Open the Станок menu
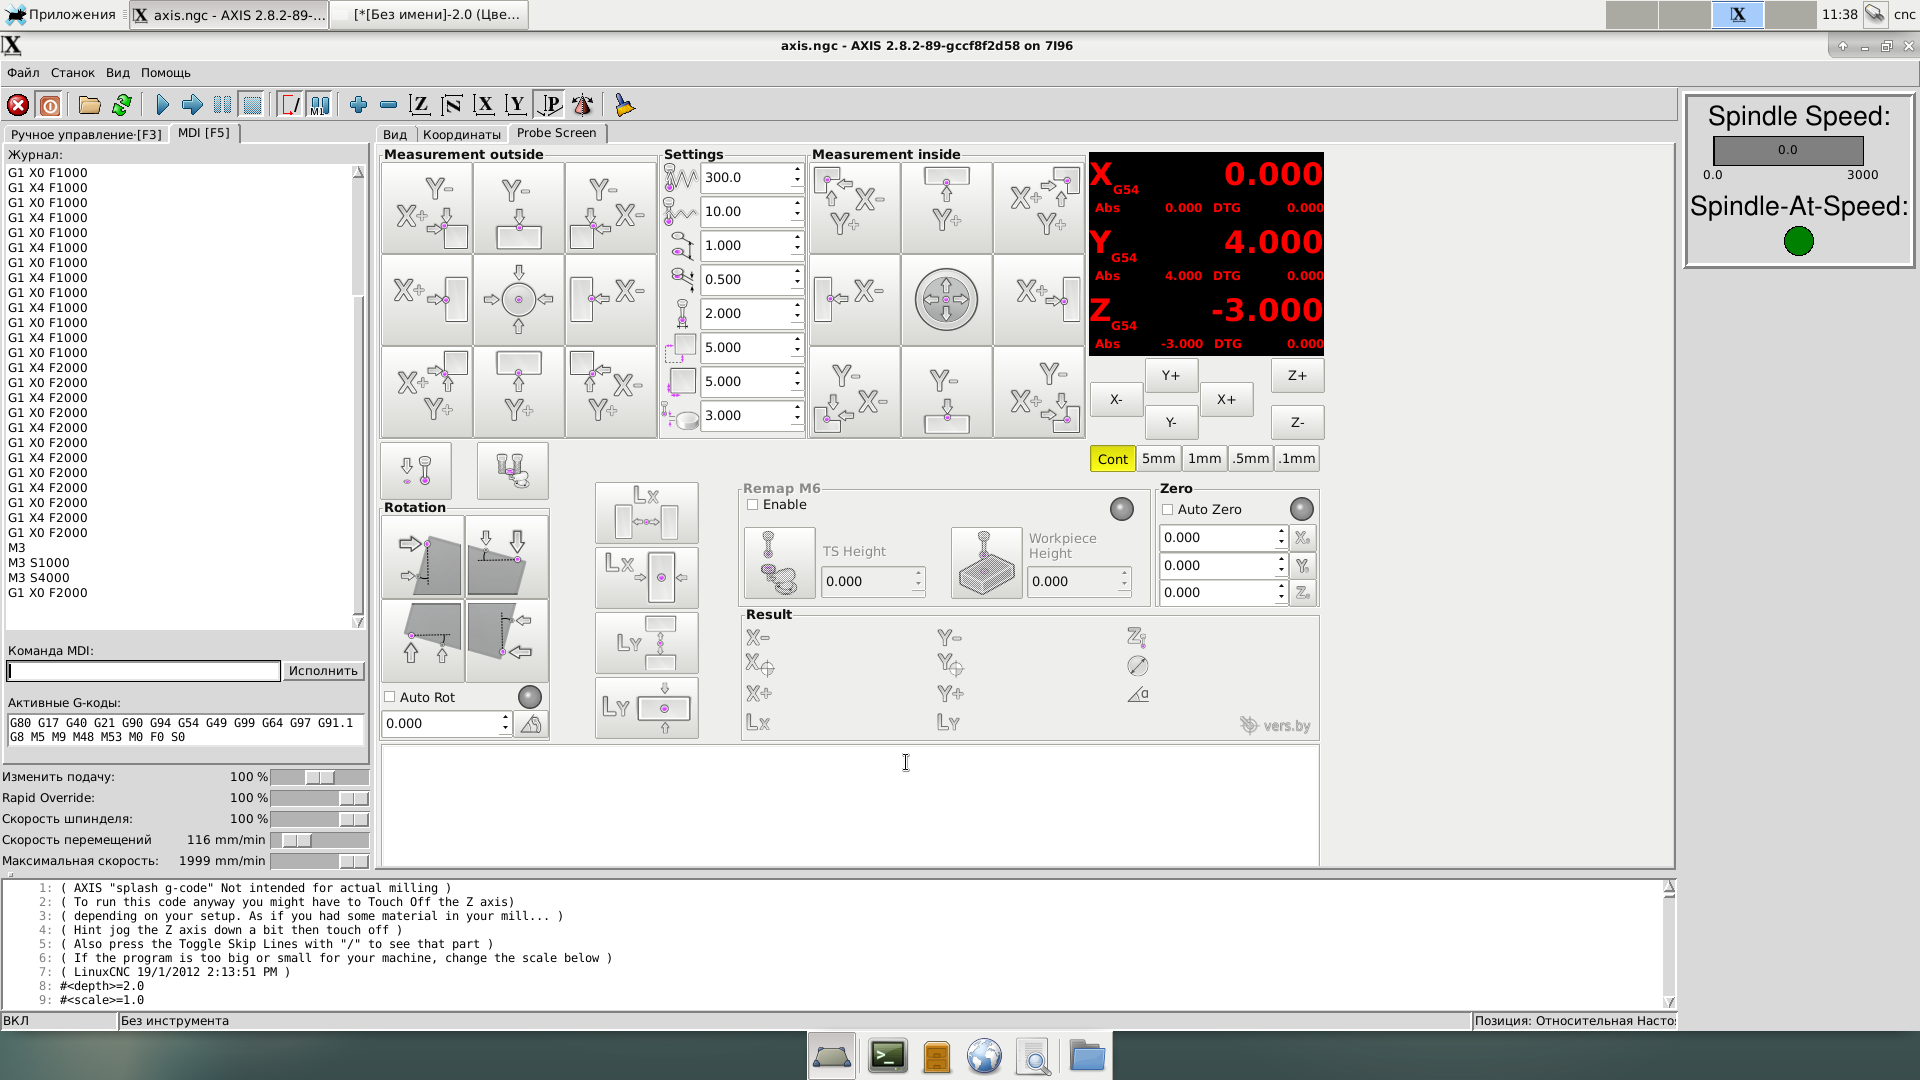The height and width of the screenshot is (1080, 1920). tap(72, 73)
